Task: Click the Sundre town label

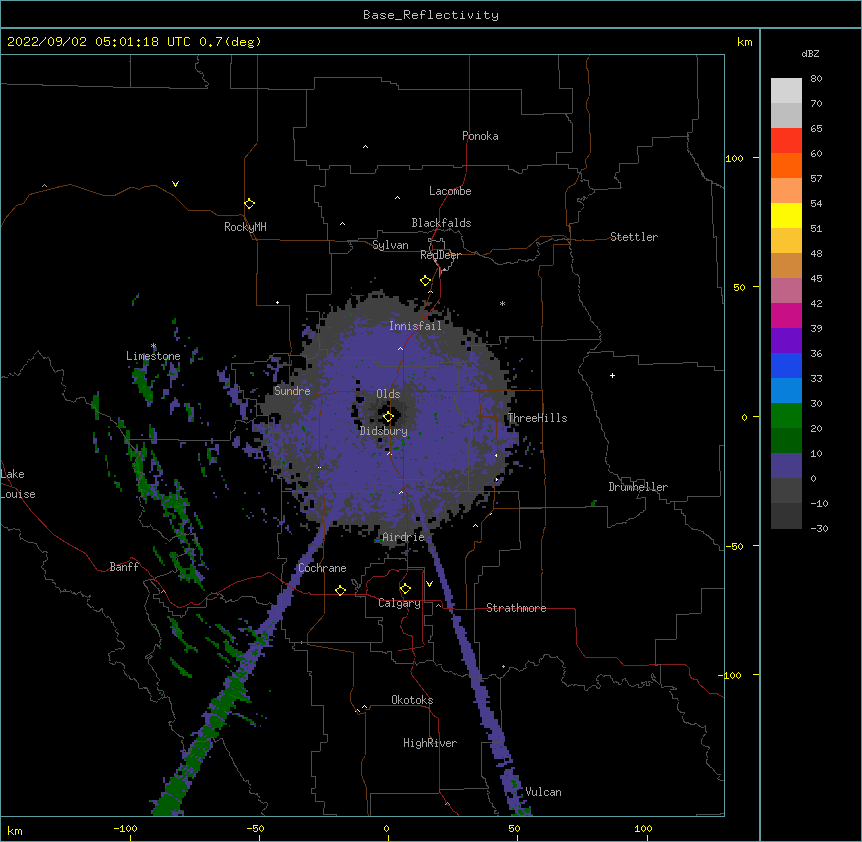Action: (x=292, y=391)
